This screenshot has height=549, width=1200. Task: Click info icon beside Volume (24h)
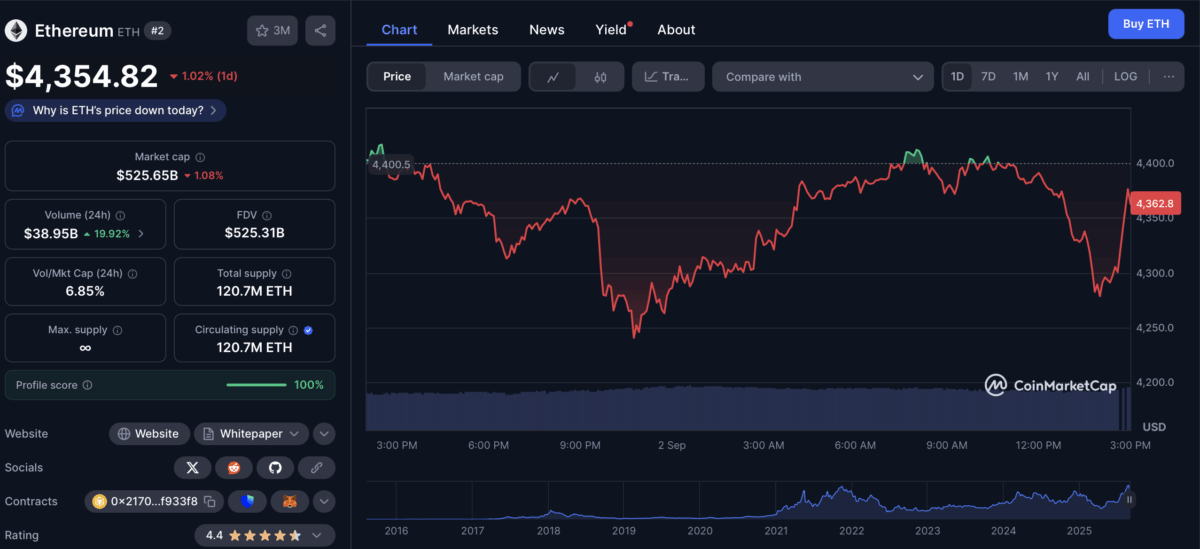click(121, 215)
